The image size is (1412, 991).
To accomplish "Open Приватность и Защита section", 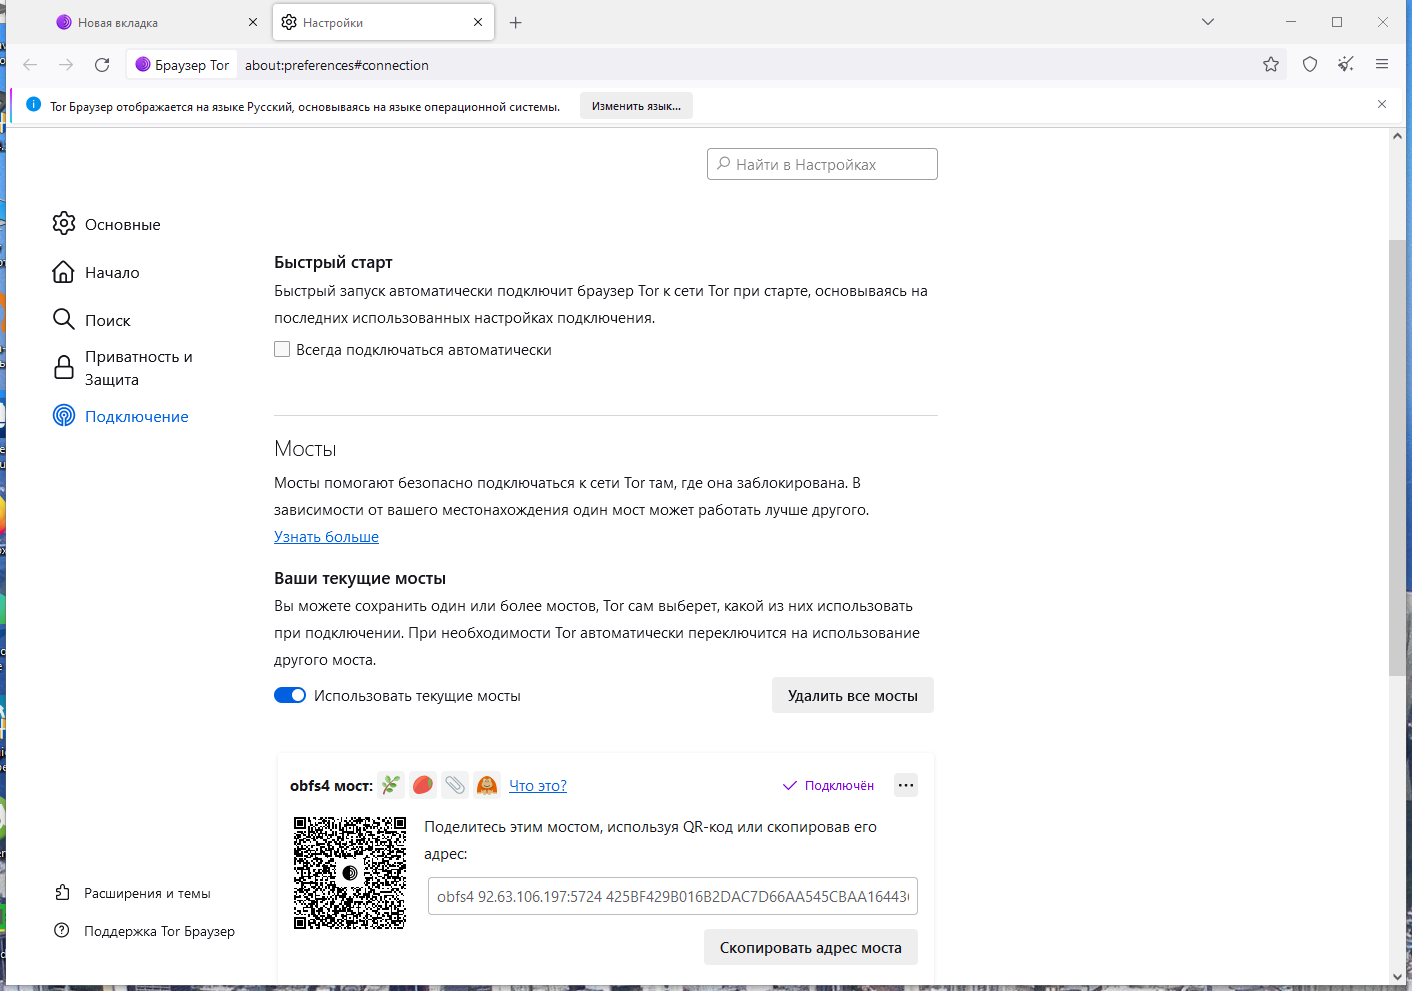I will click(x=123, y=368).
